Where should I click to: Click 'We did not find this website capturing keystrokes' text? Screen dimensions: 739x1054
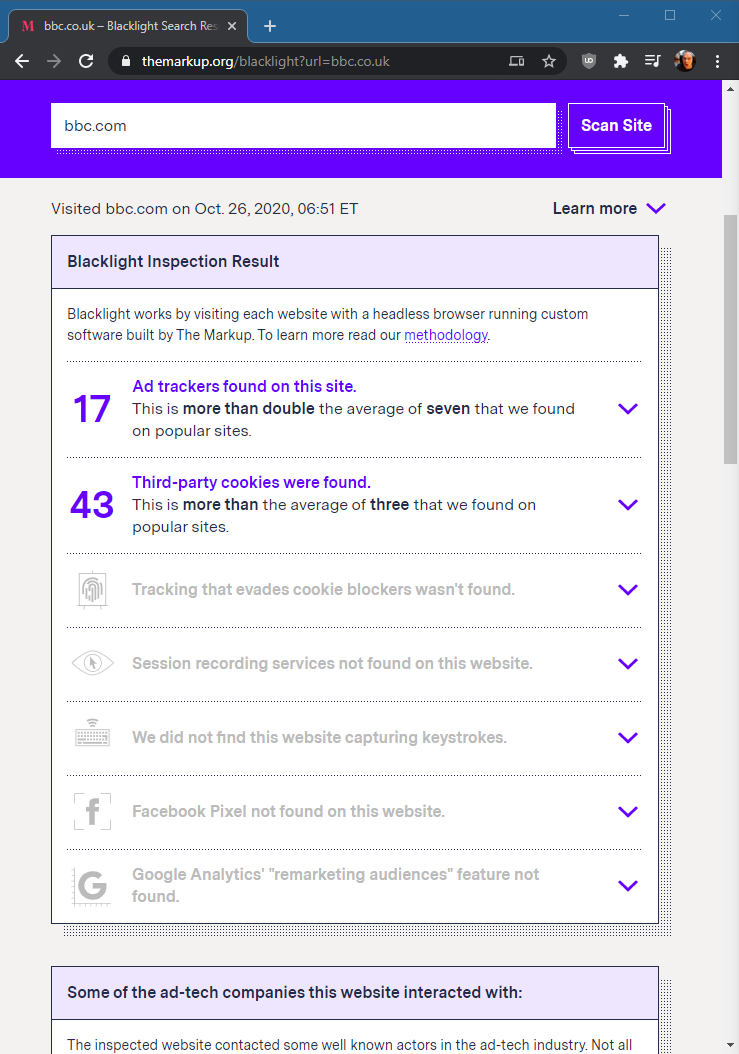[x=319, y=737]
